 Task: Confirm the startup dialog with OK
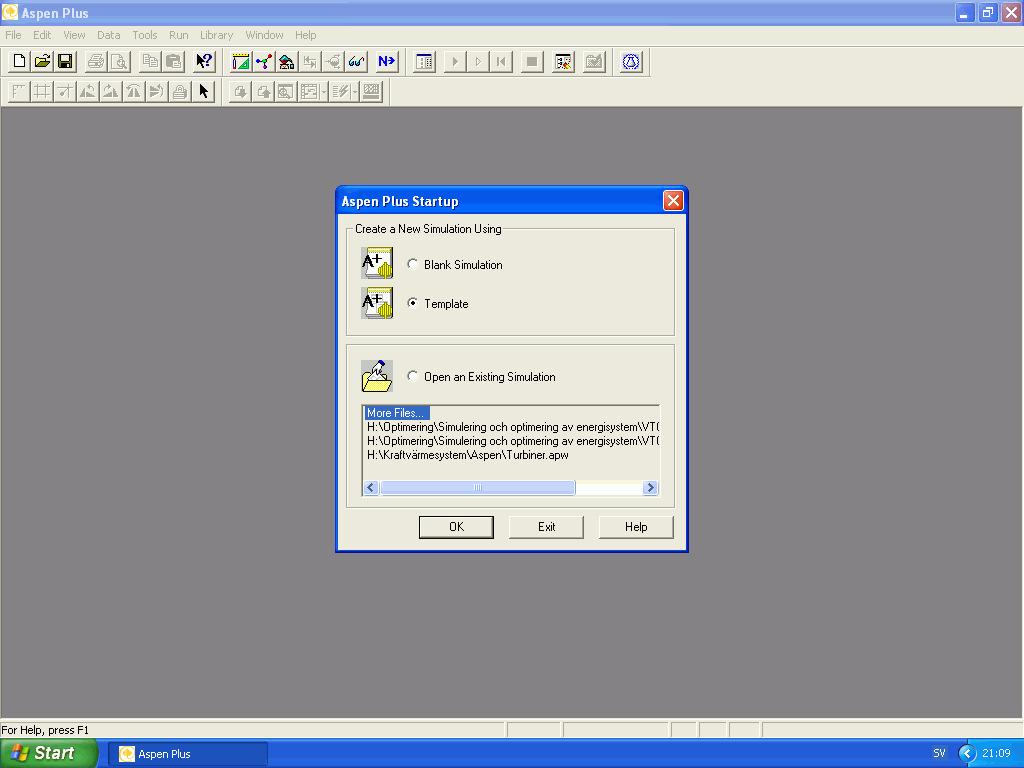456,527
